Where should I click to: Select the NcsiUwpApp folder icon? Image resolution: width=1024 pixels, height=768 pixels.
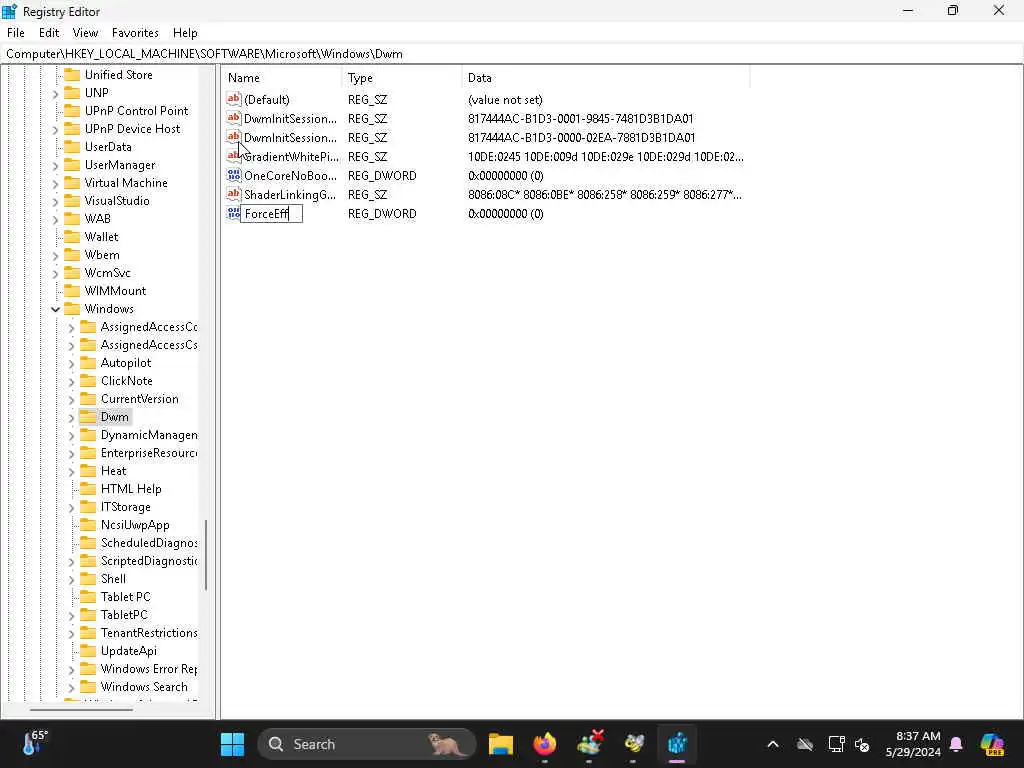[88, 524]
